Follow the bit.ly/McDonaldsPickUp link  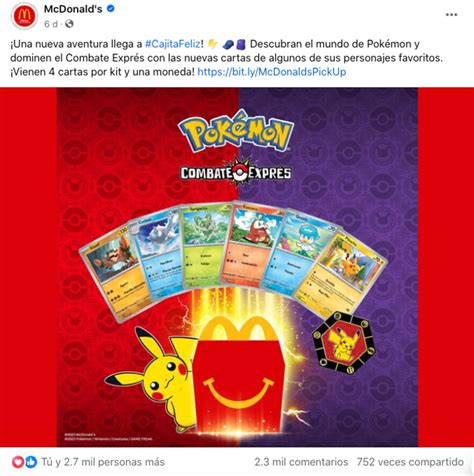[x=272, y=72]
